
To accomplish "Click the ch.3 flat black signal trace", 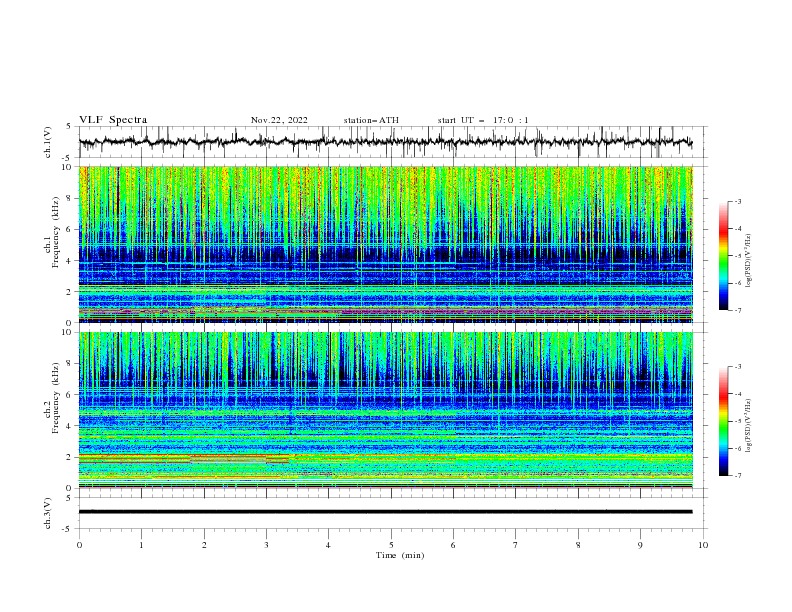I will pos(385,512).
